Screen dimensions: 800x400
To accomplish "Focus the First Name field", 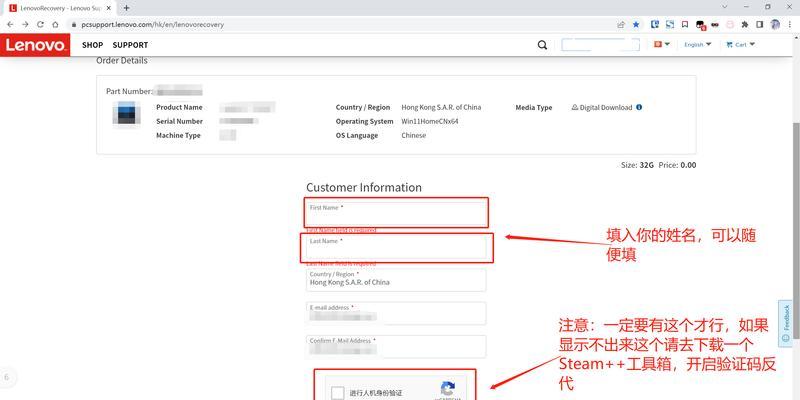I will [x=396, y=213].
